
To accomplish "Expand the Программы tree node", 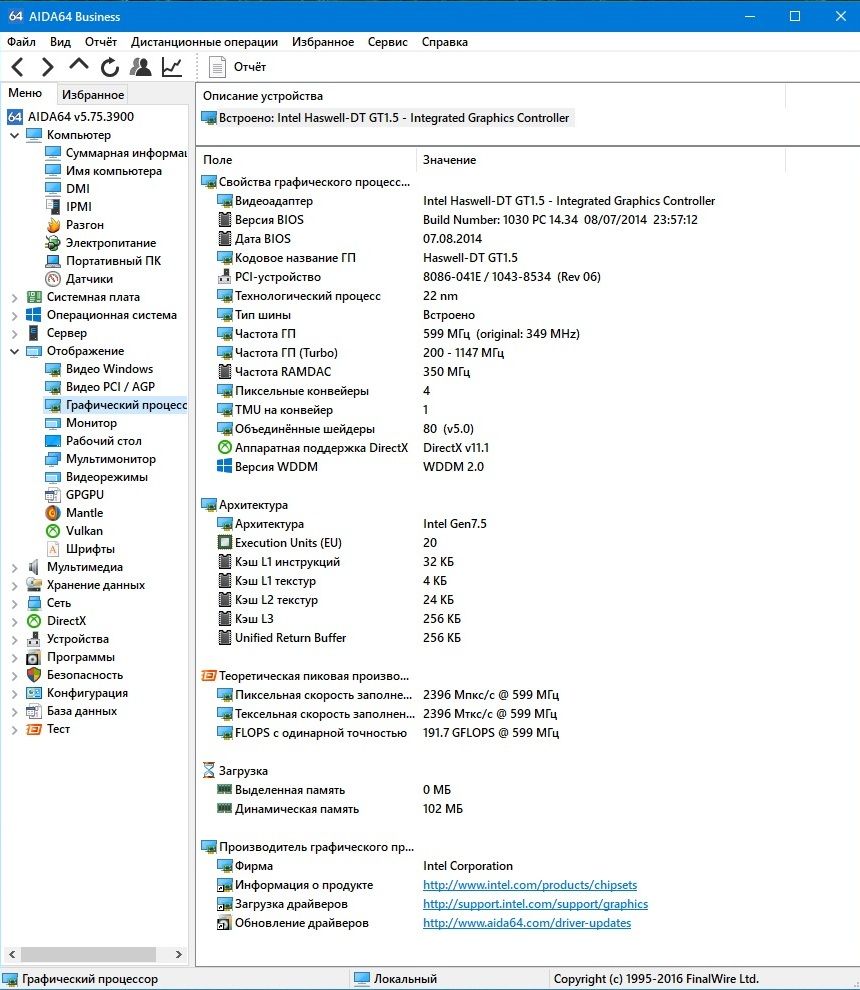I will (15, 657).
